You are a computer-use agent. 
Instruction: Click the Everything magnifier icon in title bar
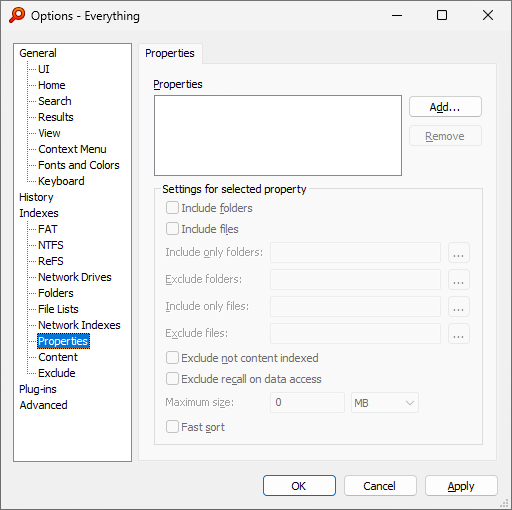click(17, 15)
